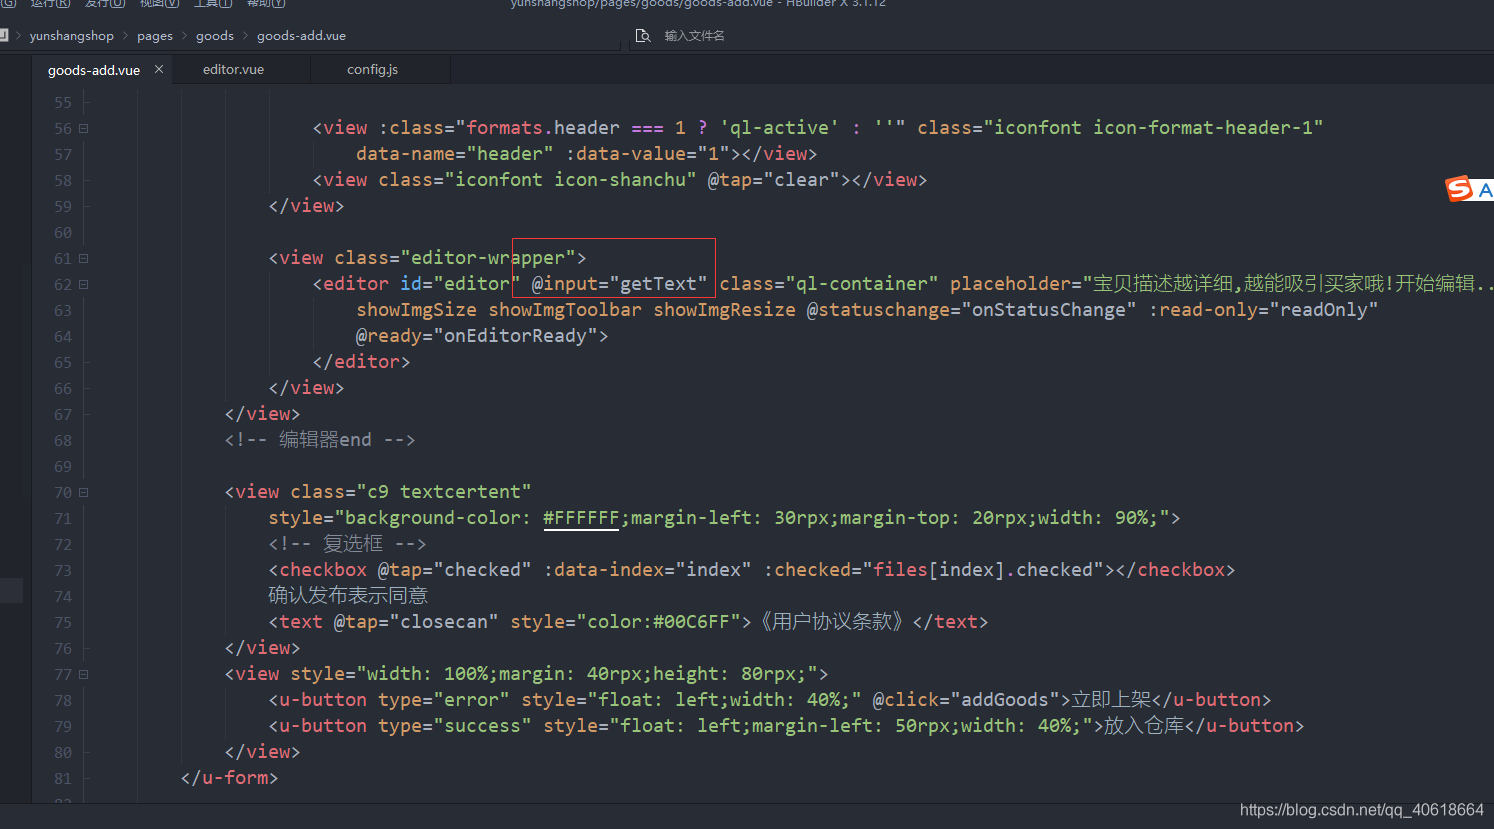Click the #00C6FF color value on line 75

click(691, 622)
